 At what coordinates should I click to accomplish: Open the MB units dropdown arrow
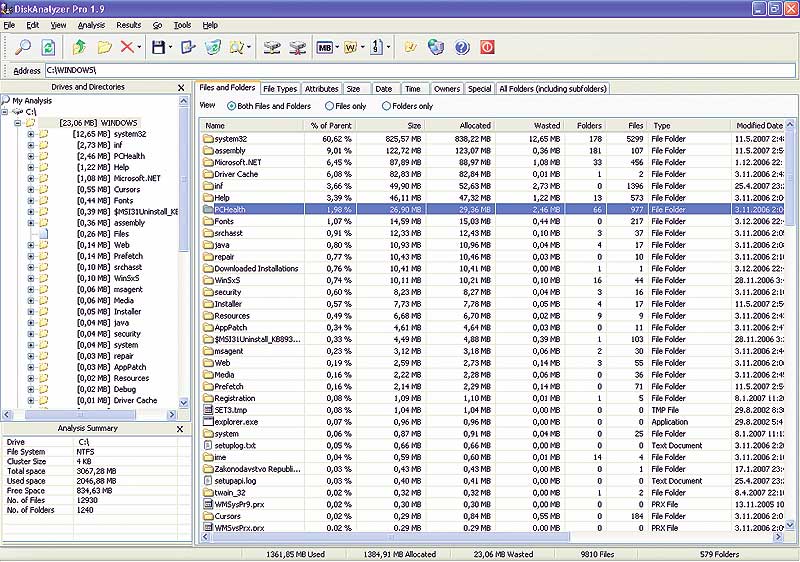337,47
